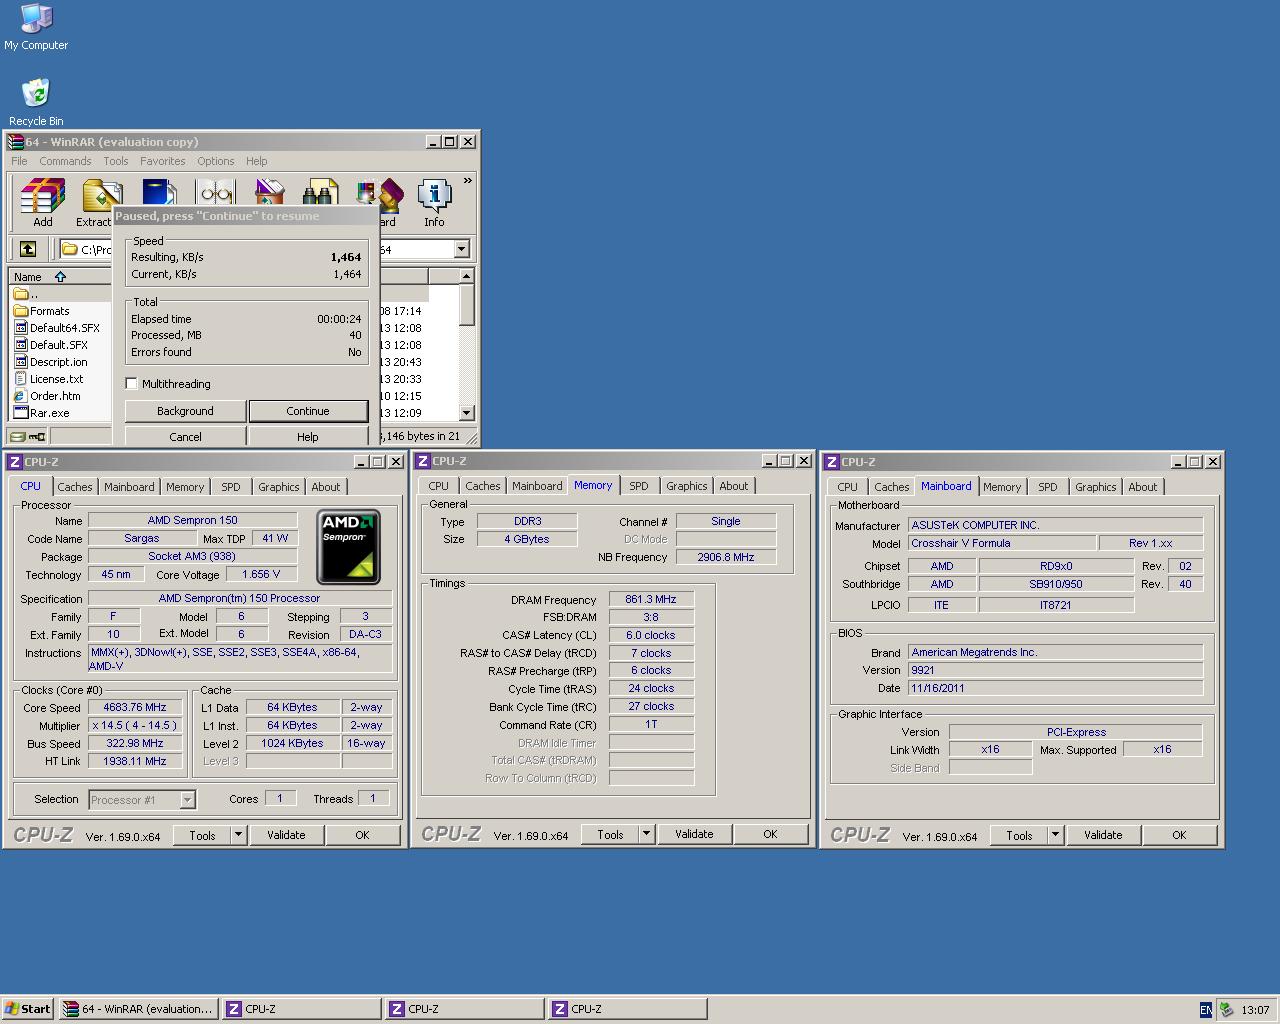Click WinRAR's Delete icon (recycle bin)
This screenshot has width=1280, height=1024.
(269, 191)
